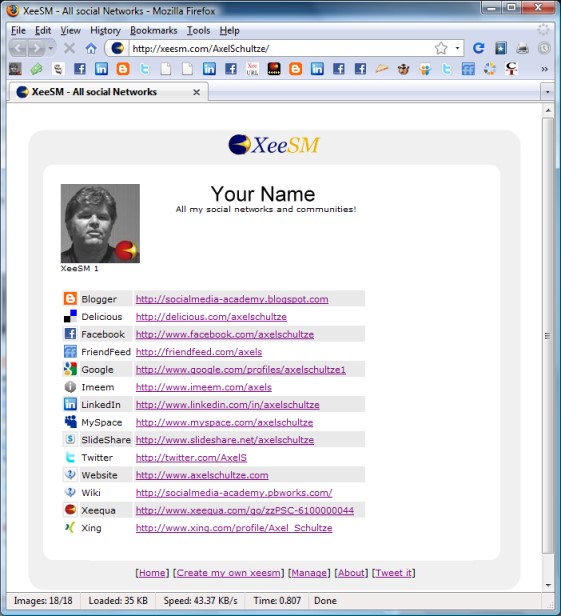Select the XeeSM - All social Networks tab
561x616 pixels.
point(108,92)
